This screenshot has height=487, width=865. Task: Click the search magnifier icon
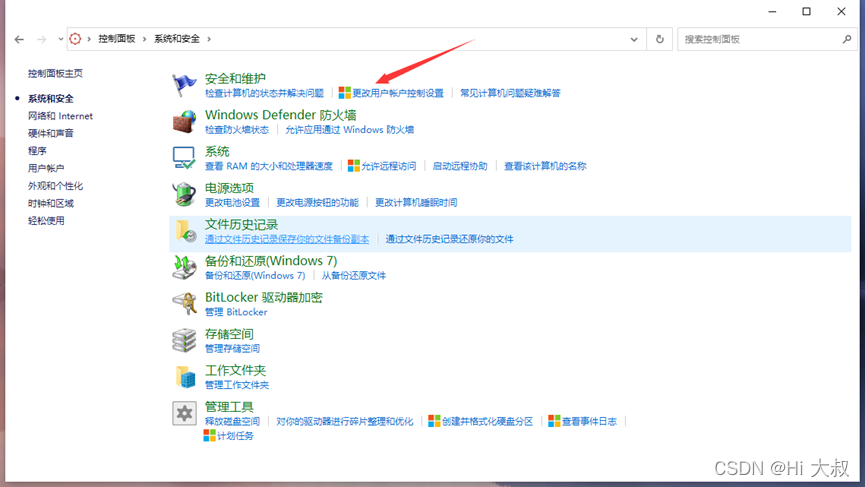(x=847, y=39)
